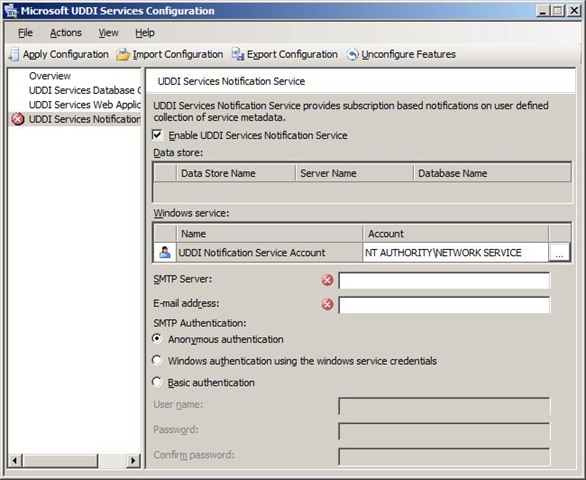
Task: Click the SMTP Server input field
Action: [444, 280]
